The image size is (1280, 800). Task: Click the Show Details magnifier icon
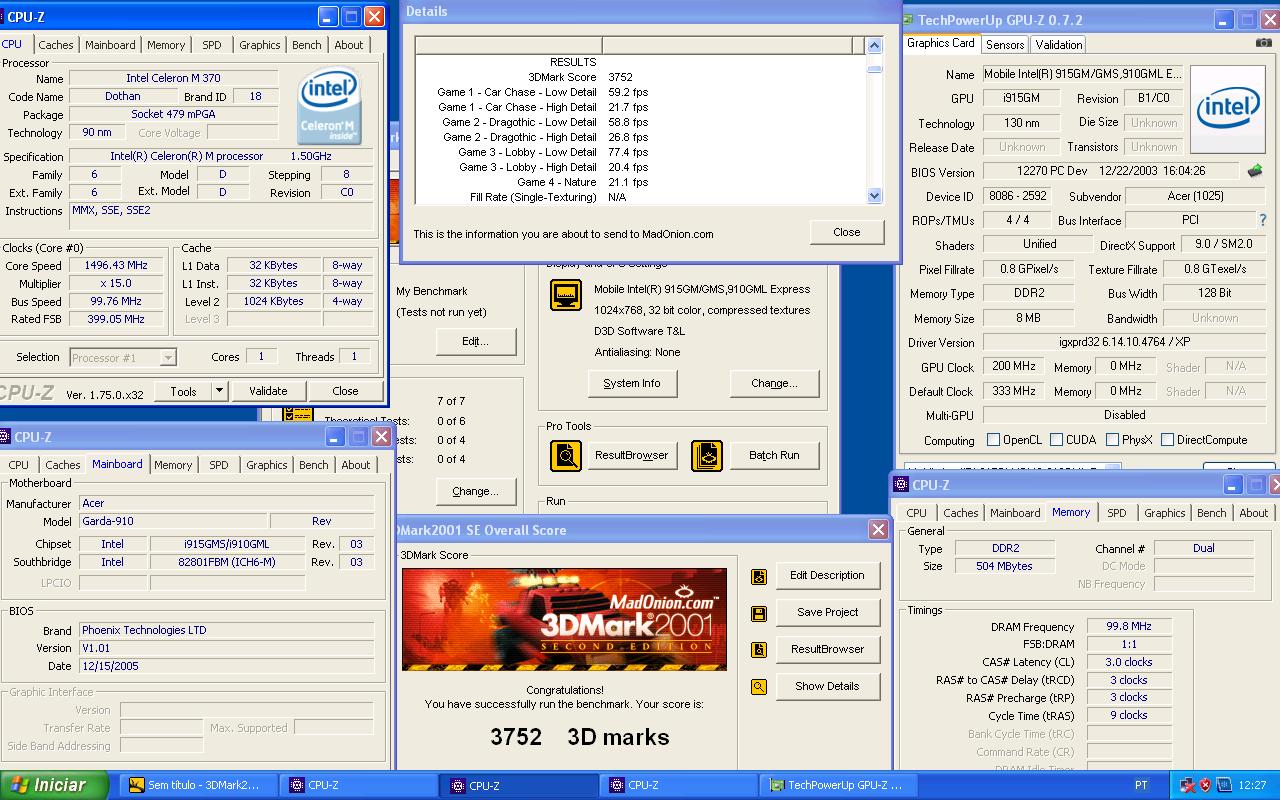tap(759, 687)
